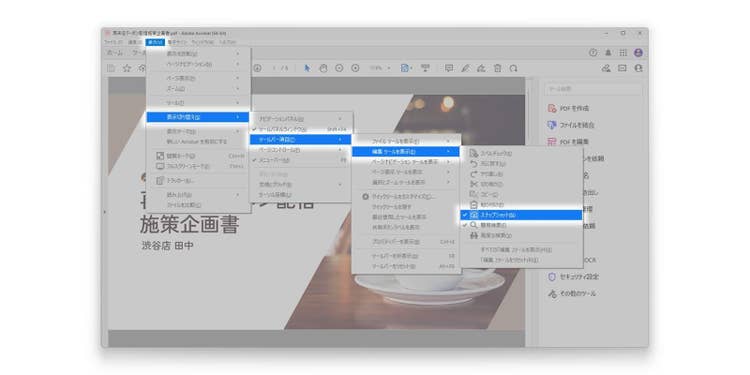Click the page number field in toolbar
Screen dimensions: 750x375
tap(275, 68)
